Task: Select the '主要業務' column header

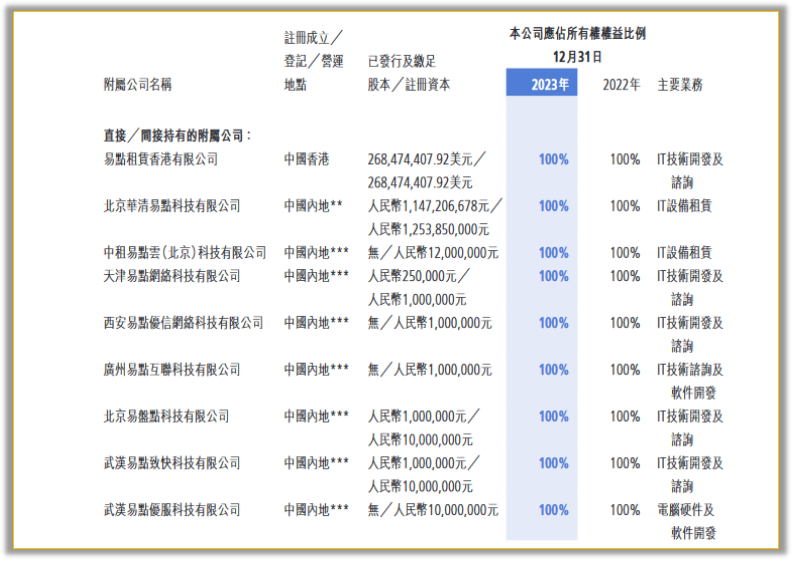Action: (x=680, y=84)
